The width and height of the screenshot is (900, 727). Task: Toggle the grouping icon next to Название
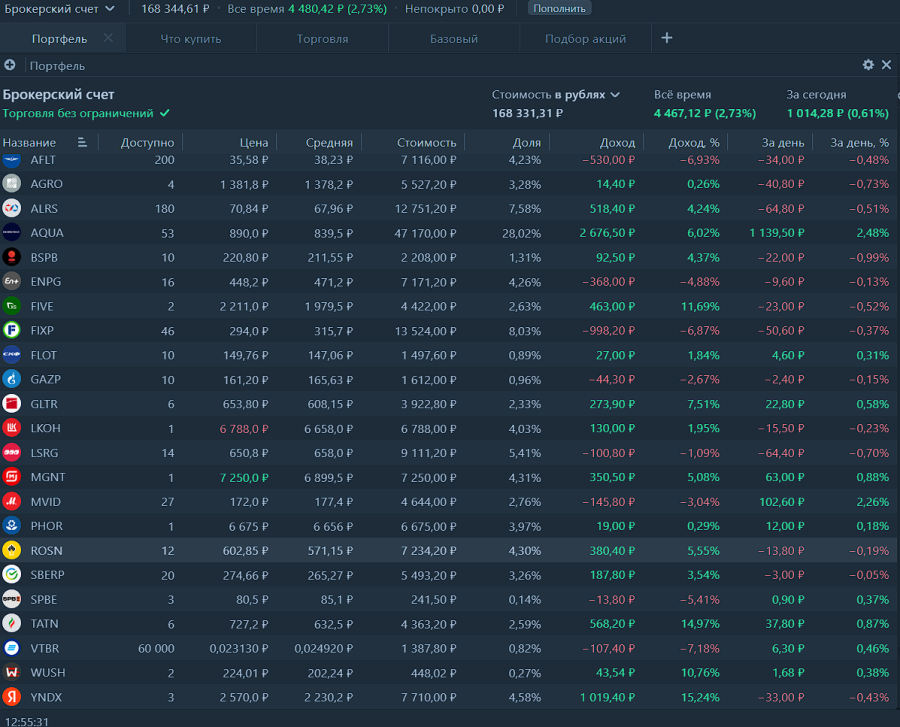[82, 142]
